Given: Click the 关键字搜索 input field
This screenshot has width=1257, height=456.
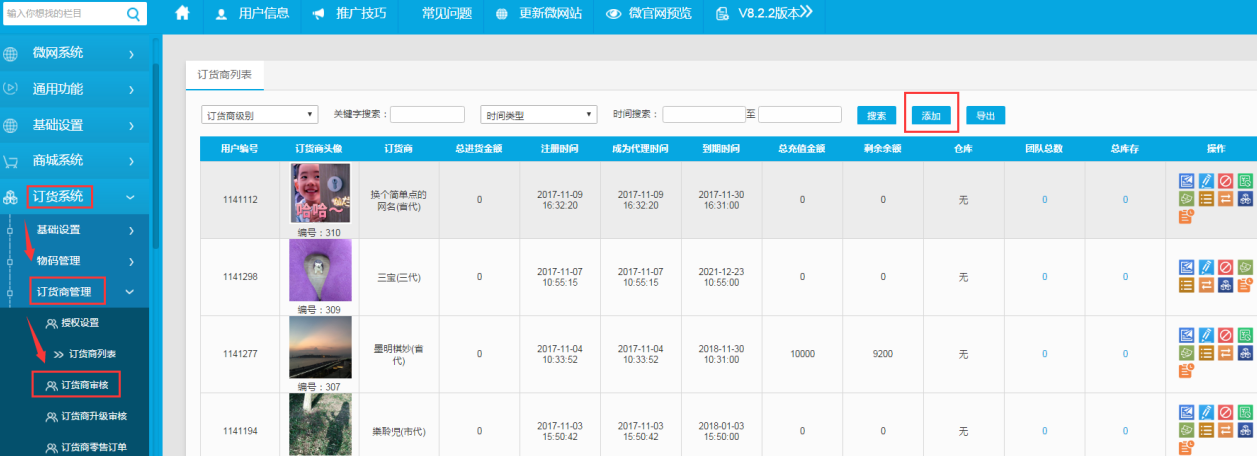Looking at the screenshot, I should 427,115.
